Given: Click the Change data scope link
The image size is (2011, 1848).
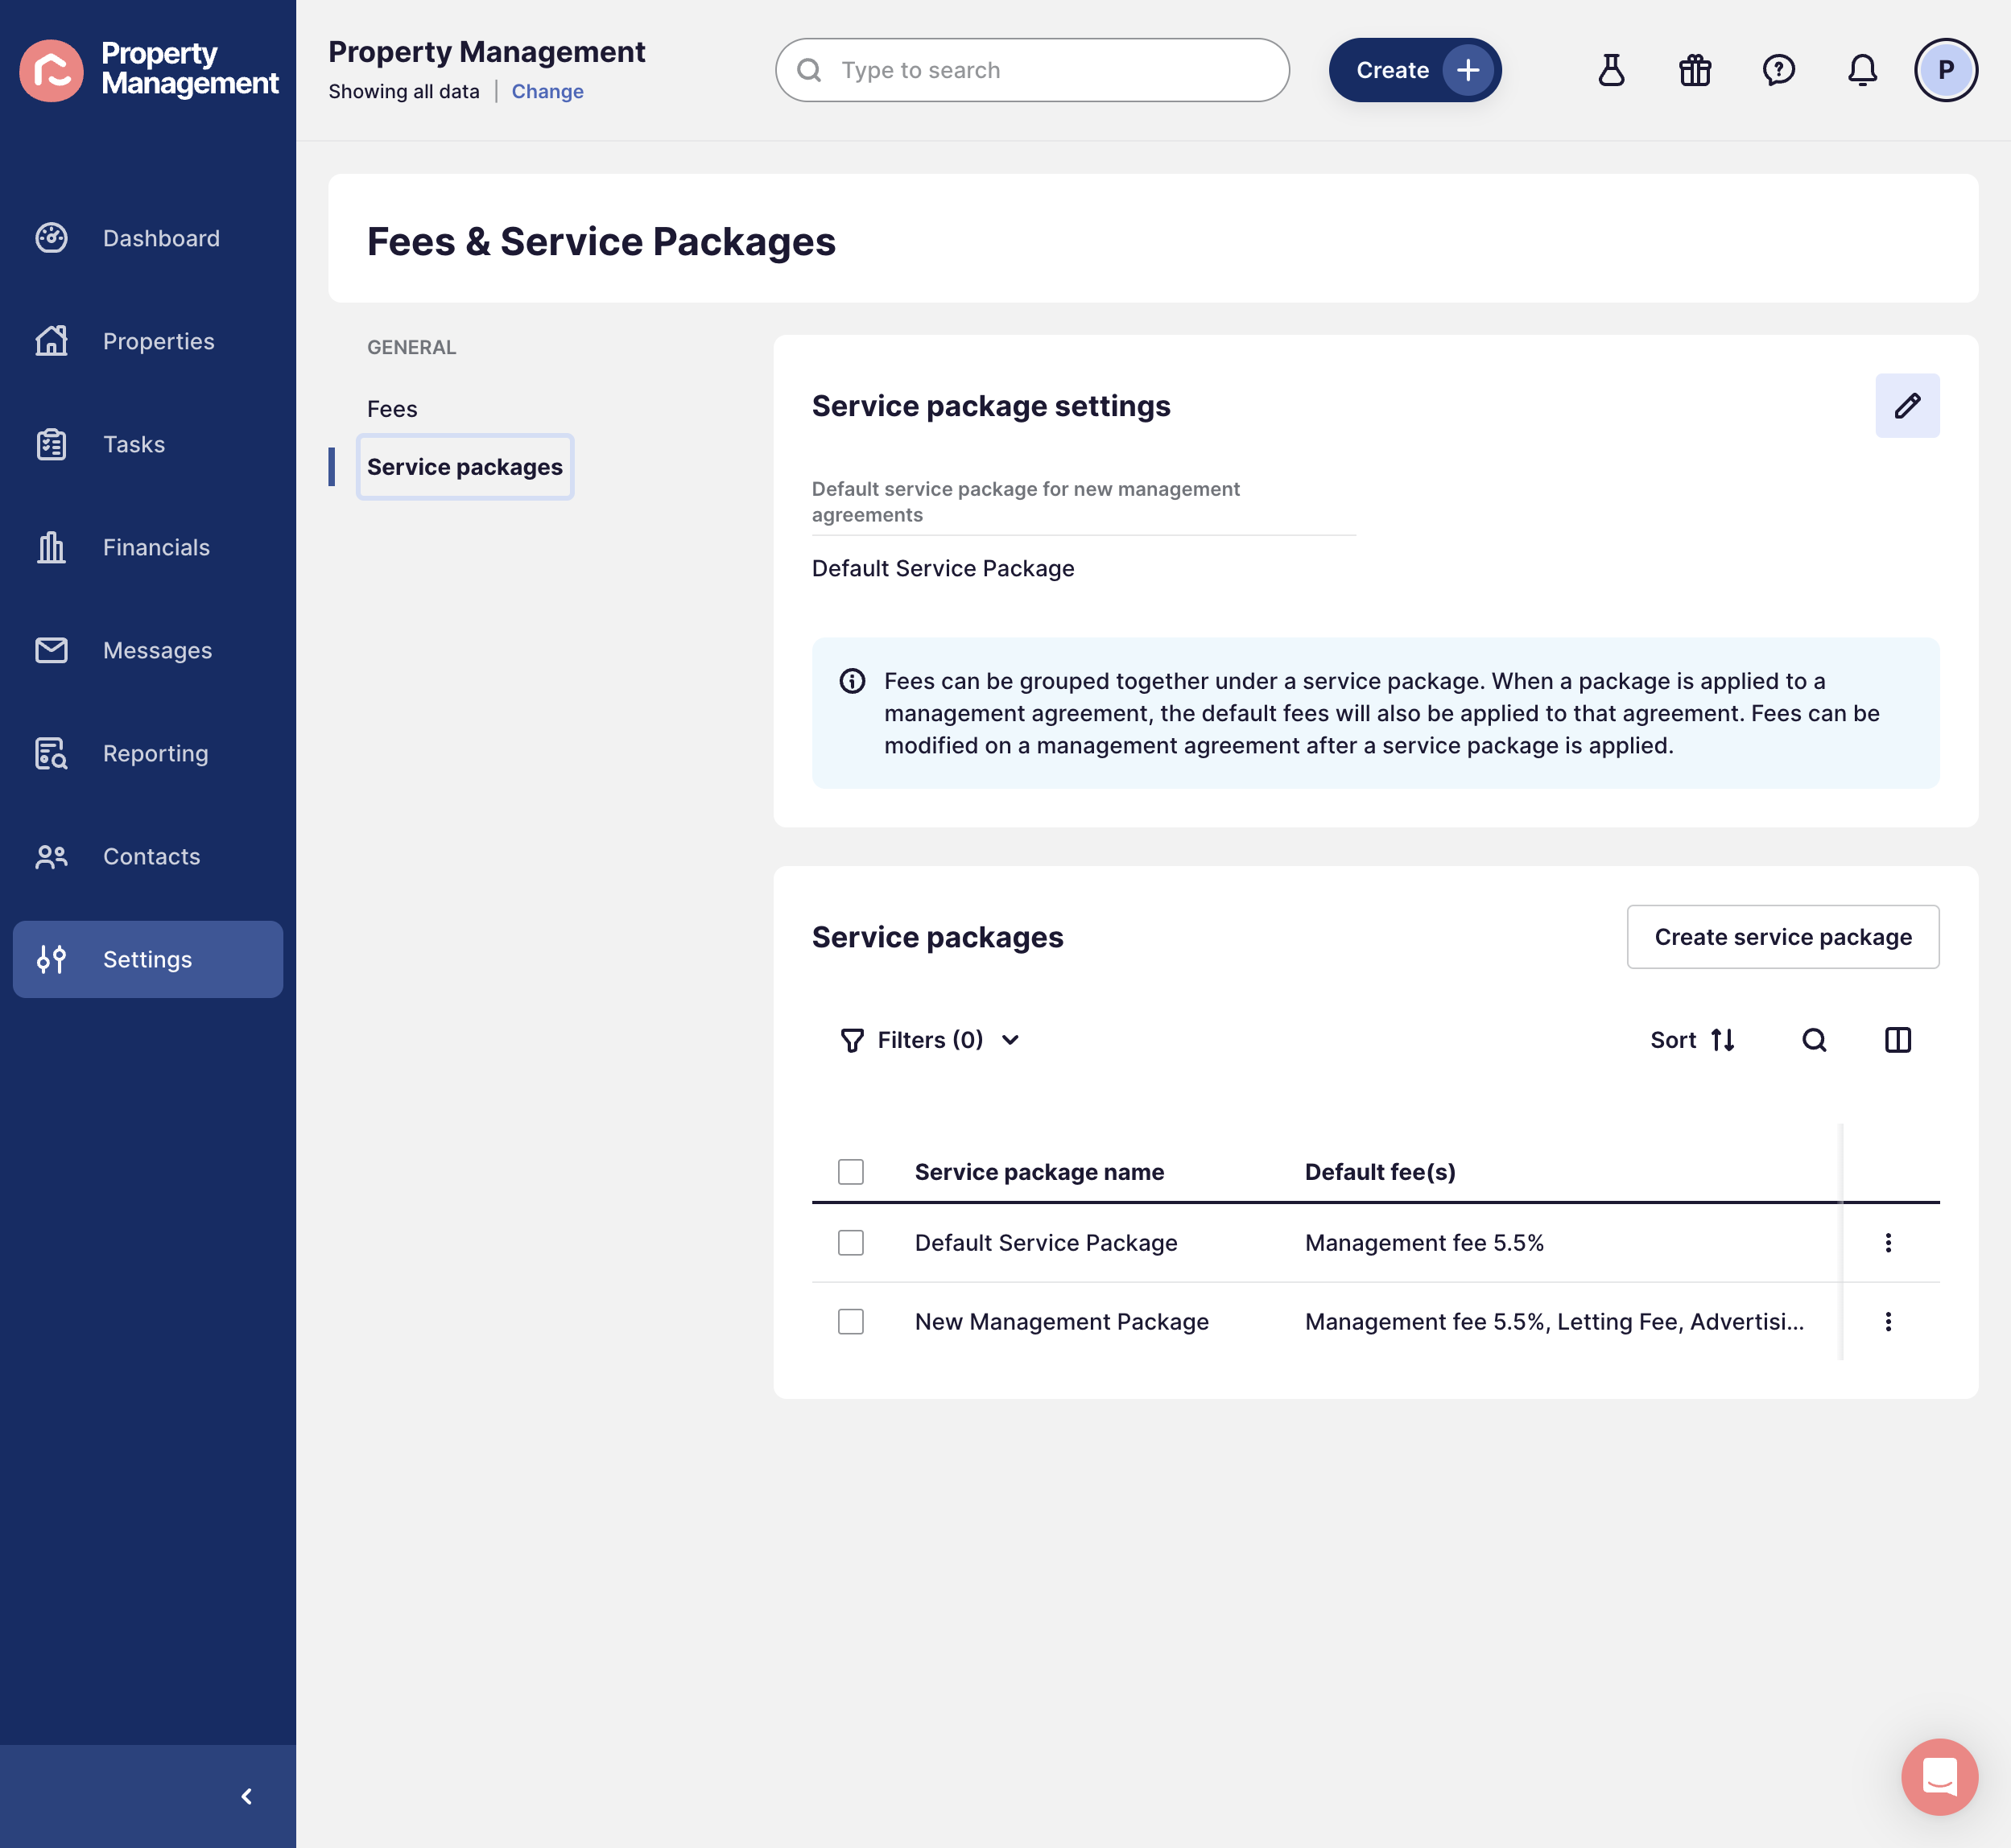Looking at the screenshot, I should click(547, 91).
